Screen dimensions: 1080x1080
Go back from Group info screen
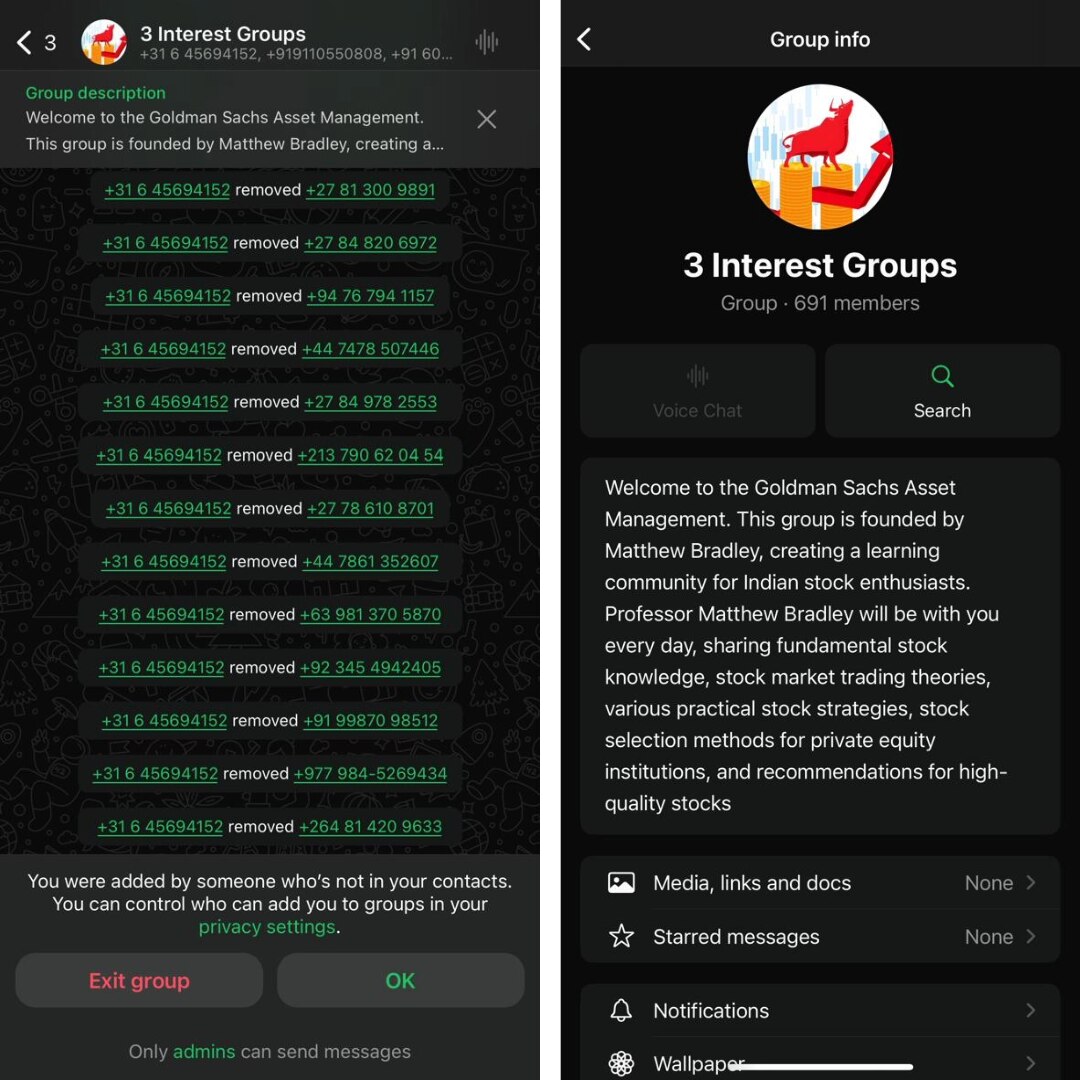pyautogui.click(x=584, y=39)
